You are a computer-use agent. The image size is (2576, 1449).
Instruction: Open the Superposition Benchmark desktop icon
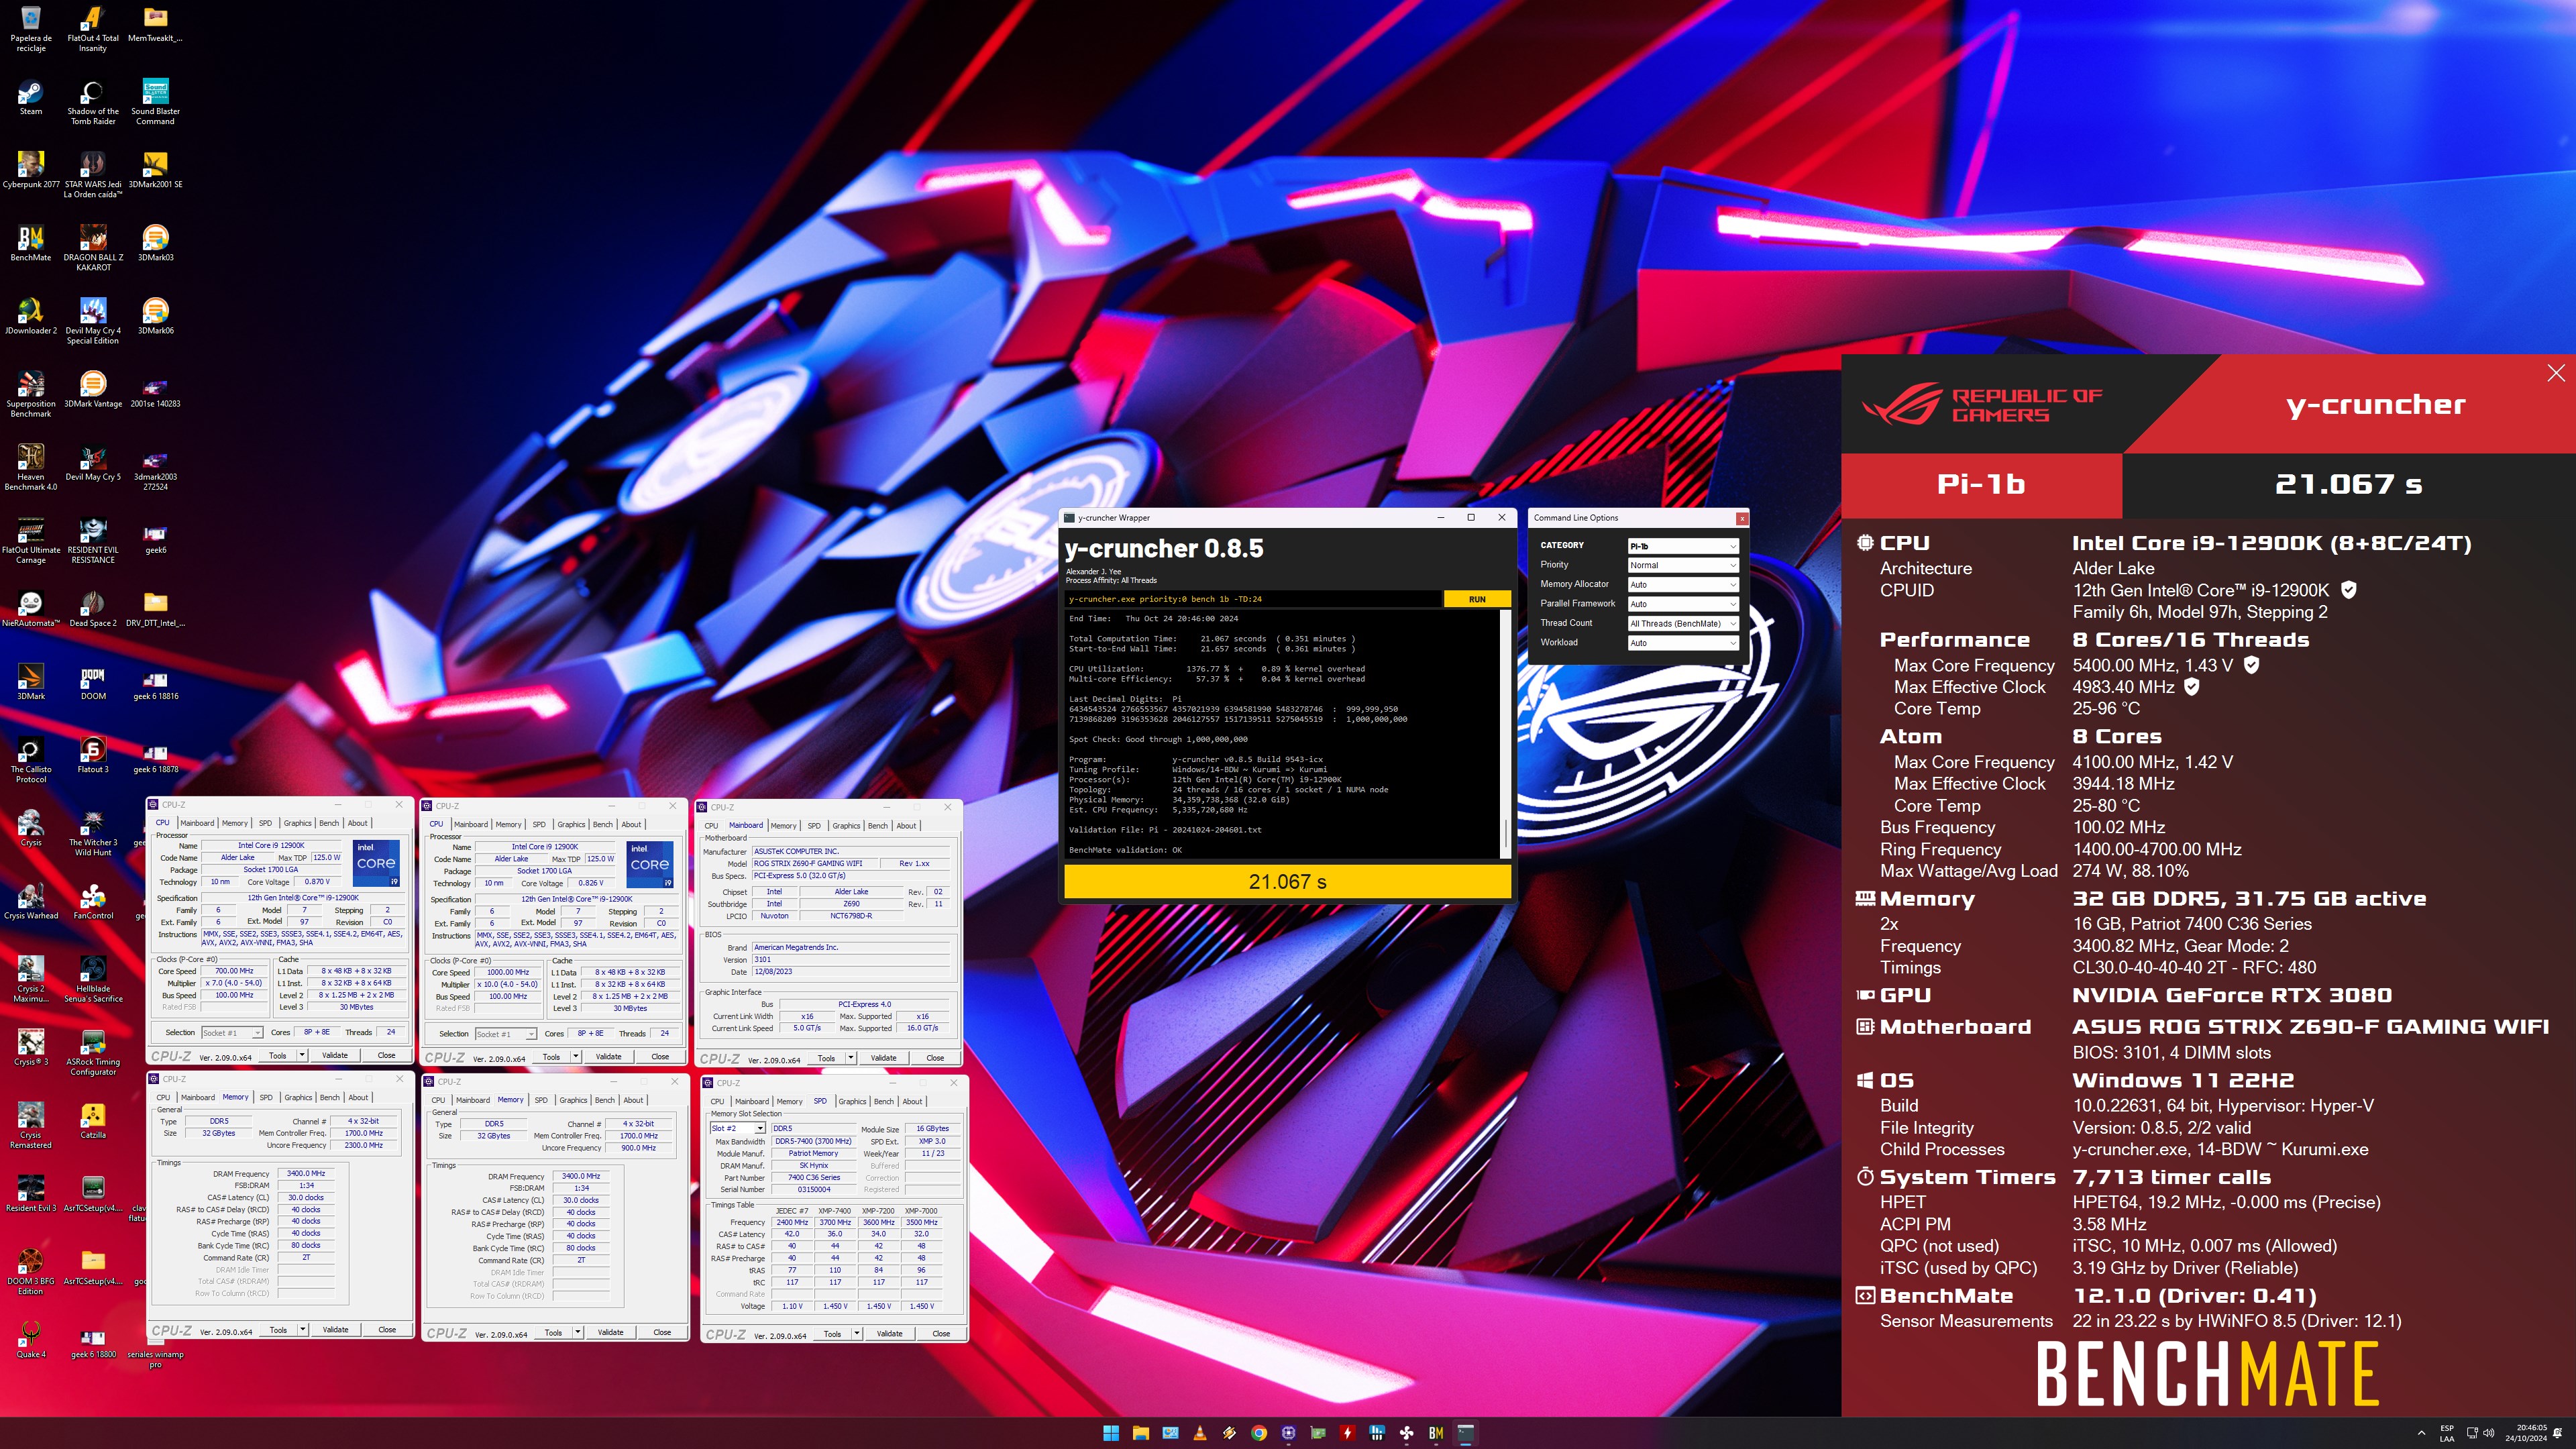coord(31,394)
